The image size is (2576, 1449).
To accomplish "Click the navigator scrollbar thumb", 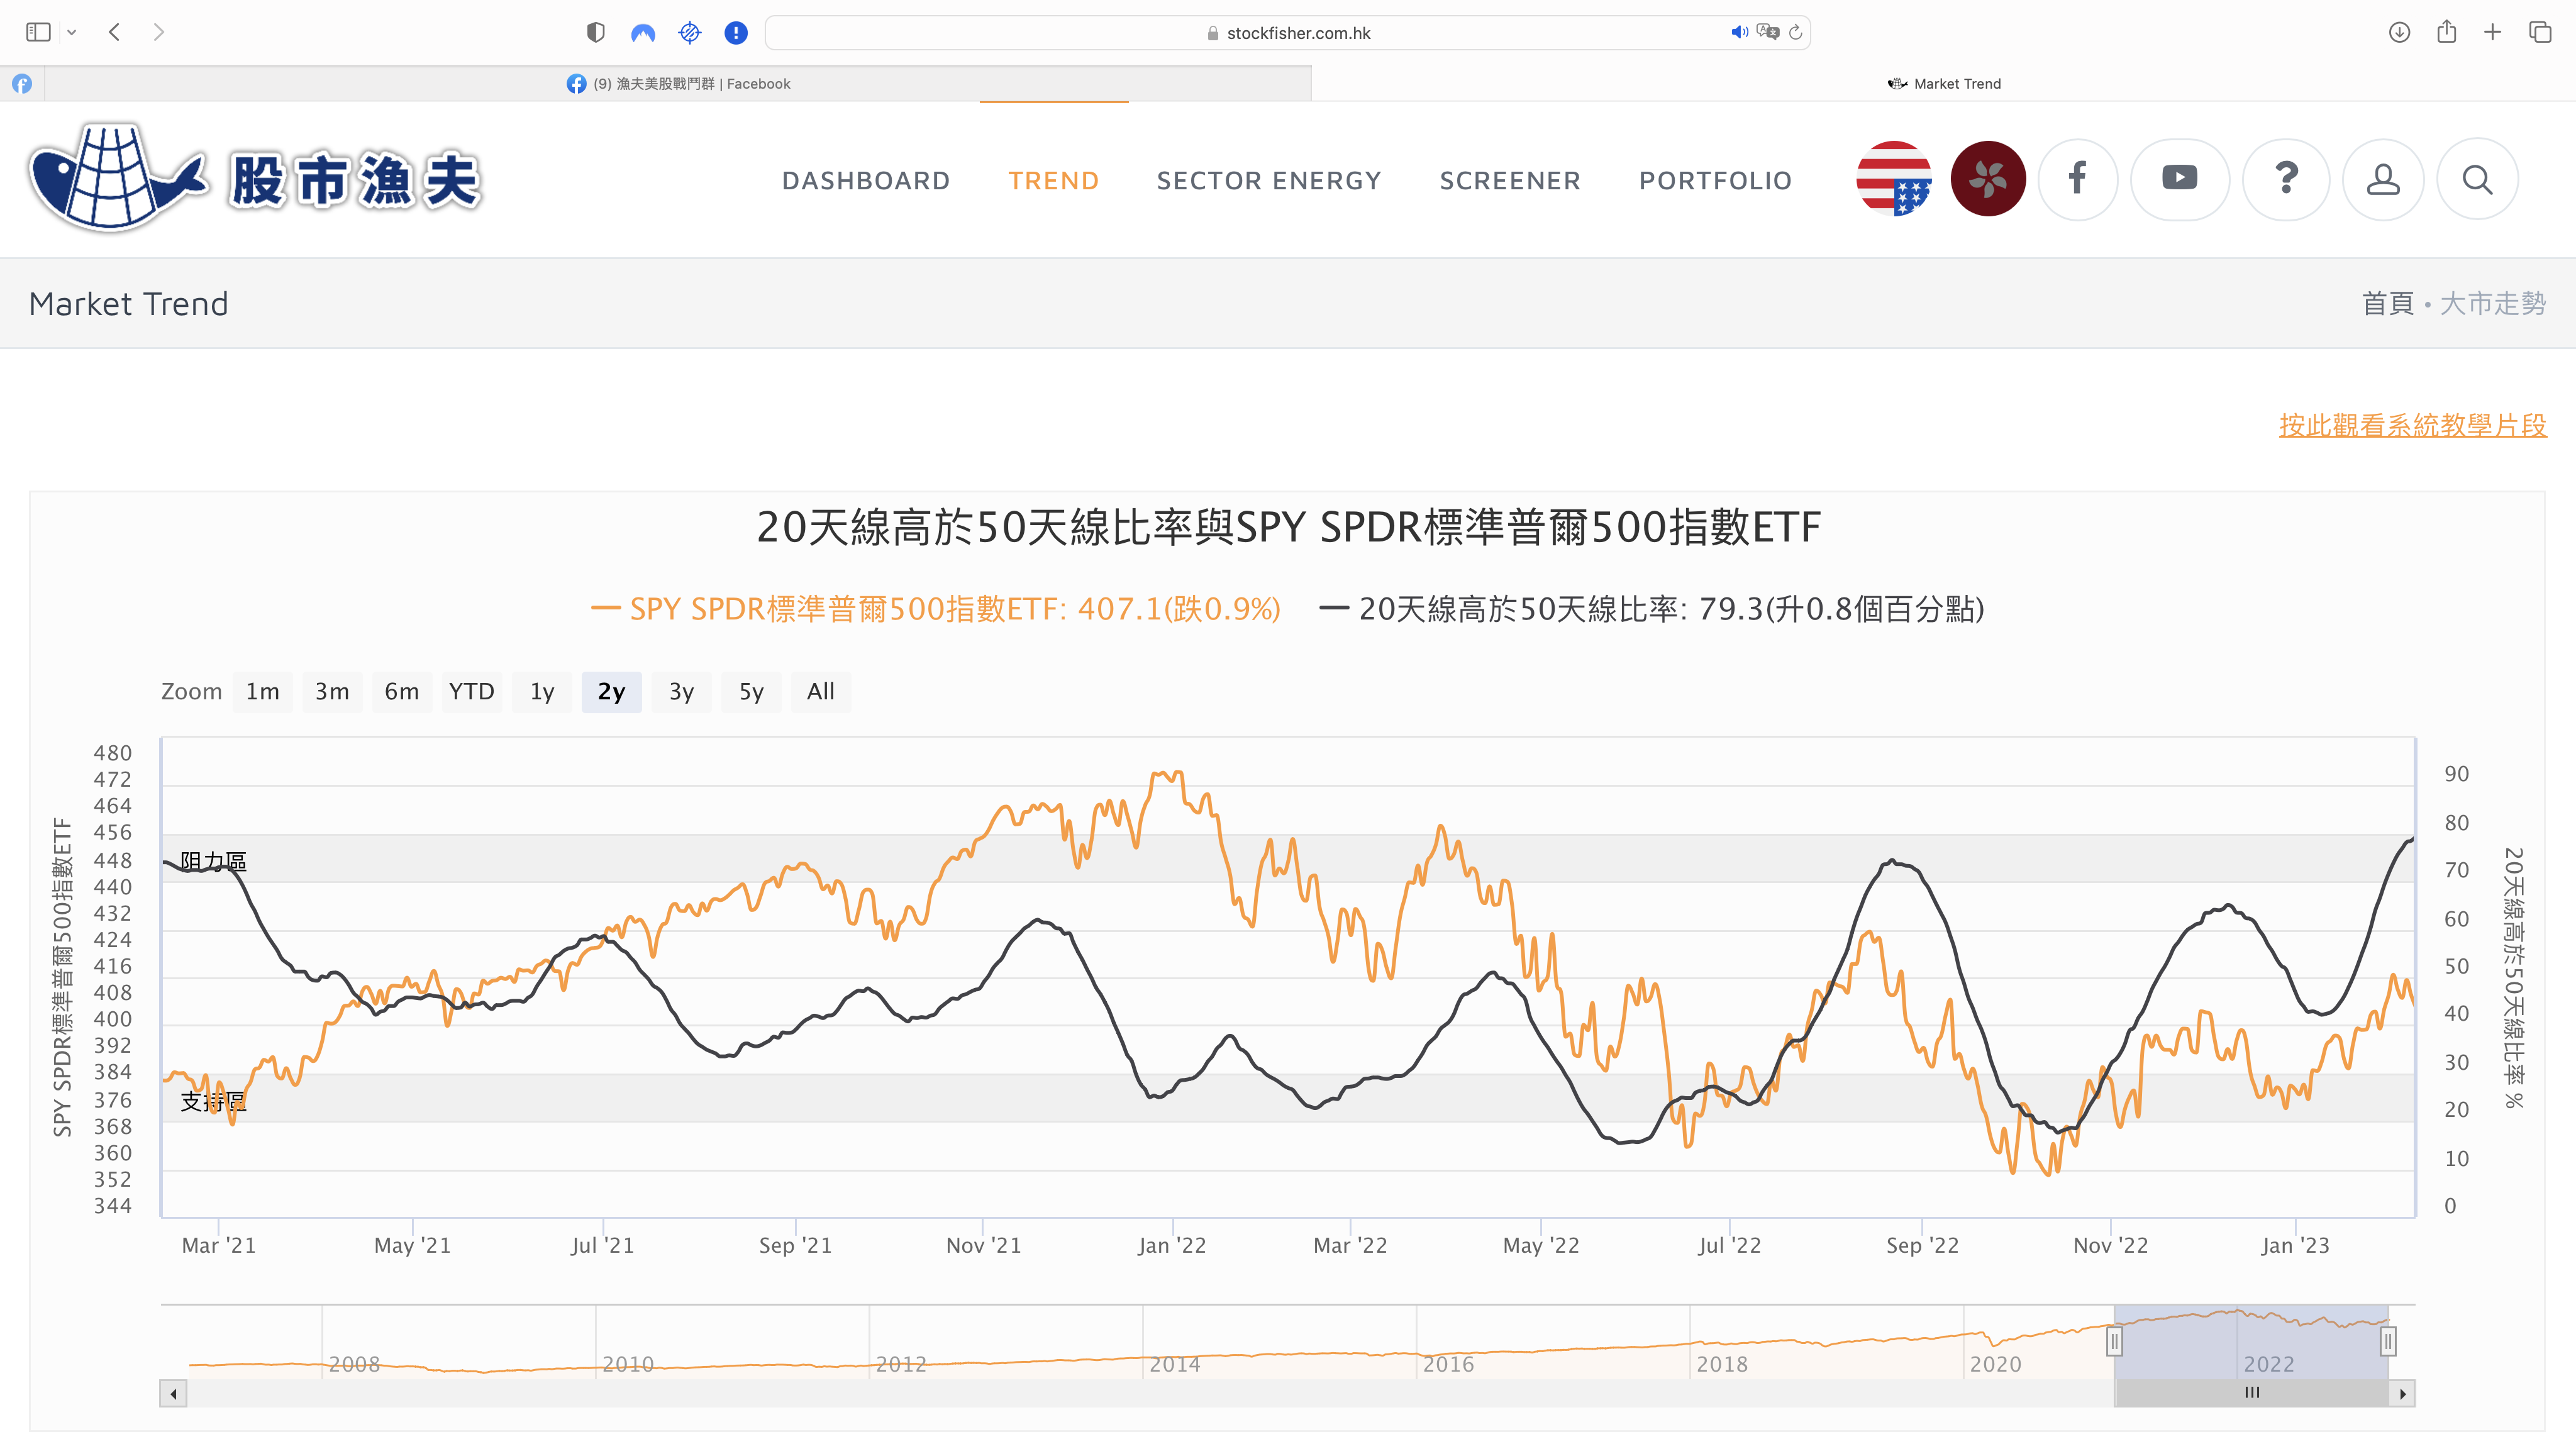I will click(2252, 1393).
